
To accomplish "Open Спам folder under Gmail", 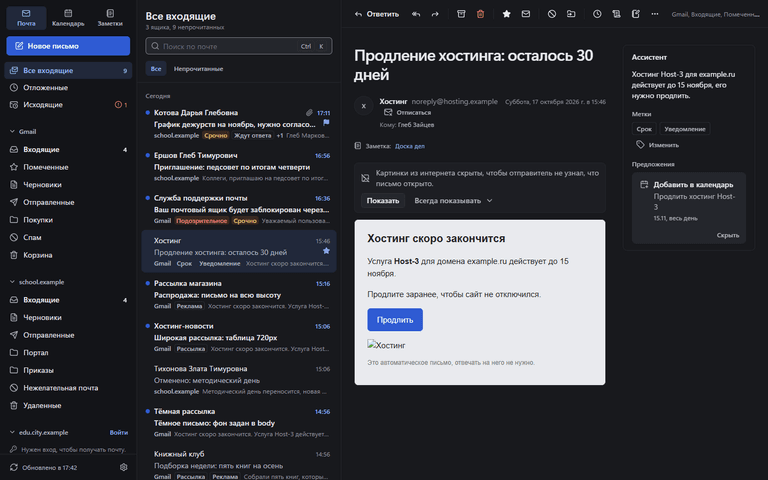I will pyautogui.click(x=68, y=238).
